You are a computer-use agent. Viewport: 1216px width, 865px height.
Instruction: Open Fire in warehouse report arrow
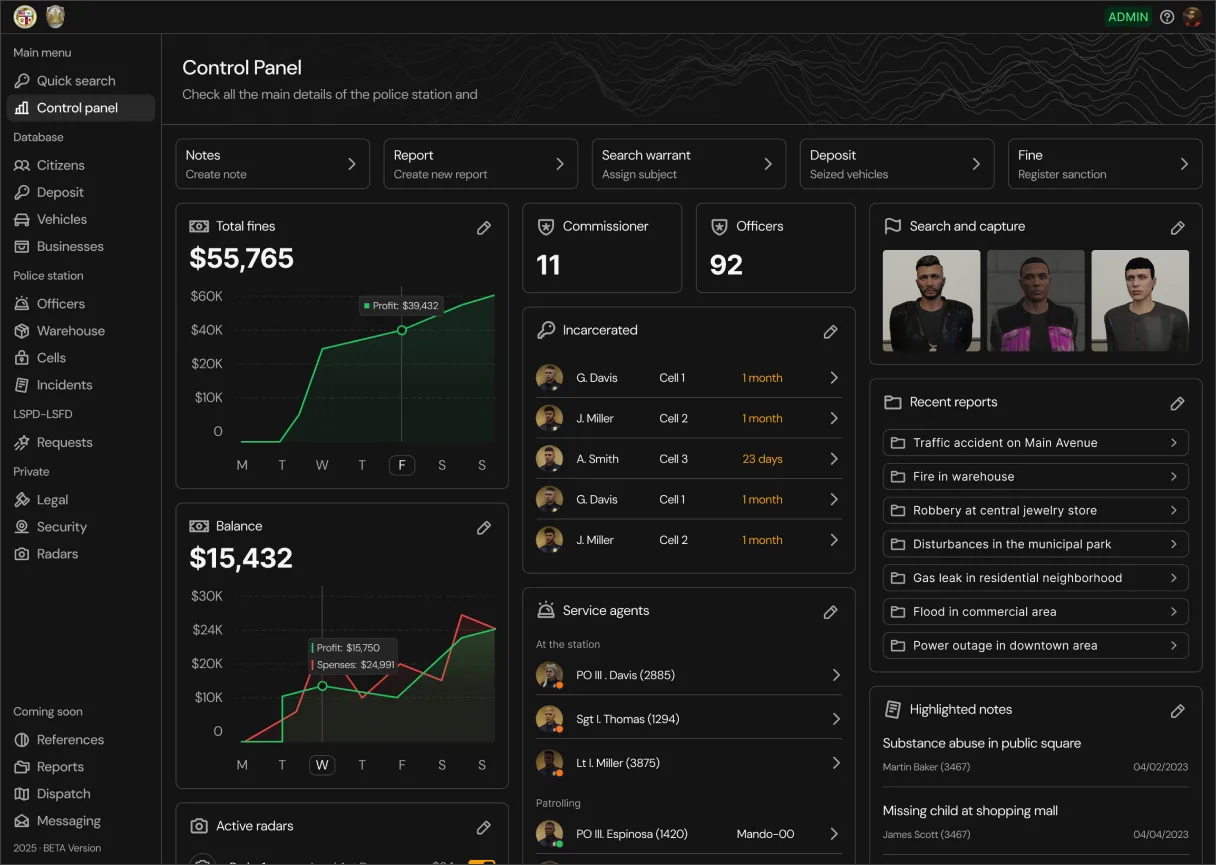(1174, 477)
